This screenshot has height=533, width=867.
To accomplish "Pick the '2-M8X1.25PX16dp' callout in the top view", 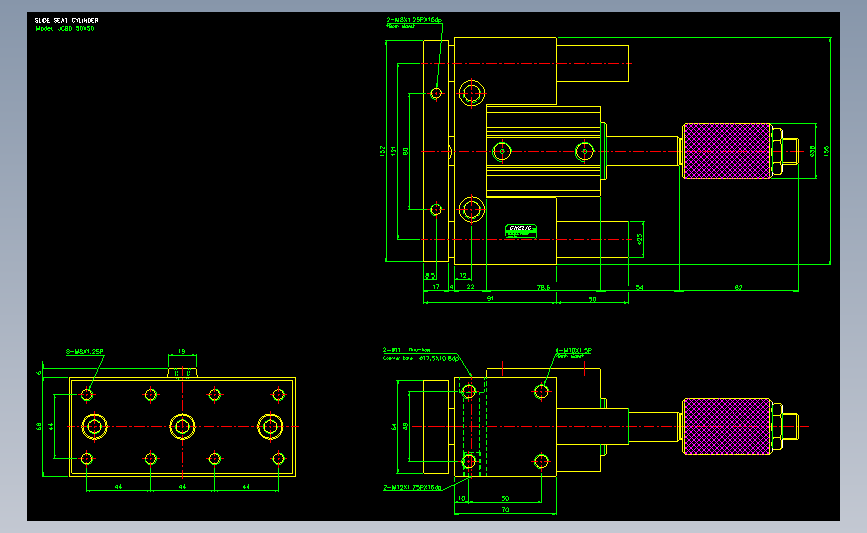I will [414, 20].
